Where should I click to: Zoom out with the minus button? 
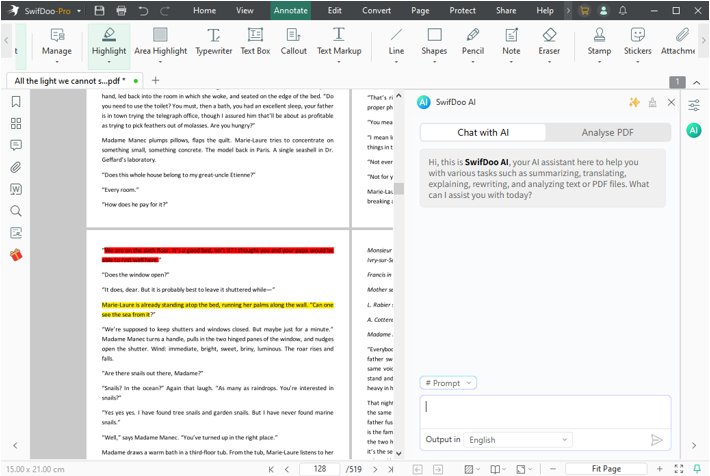click(552, 469)
